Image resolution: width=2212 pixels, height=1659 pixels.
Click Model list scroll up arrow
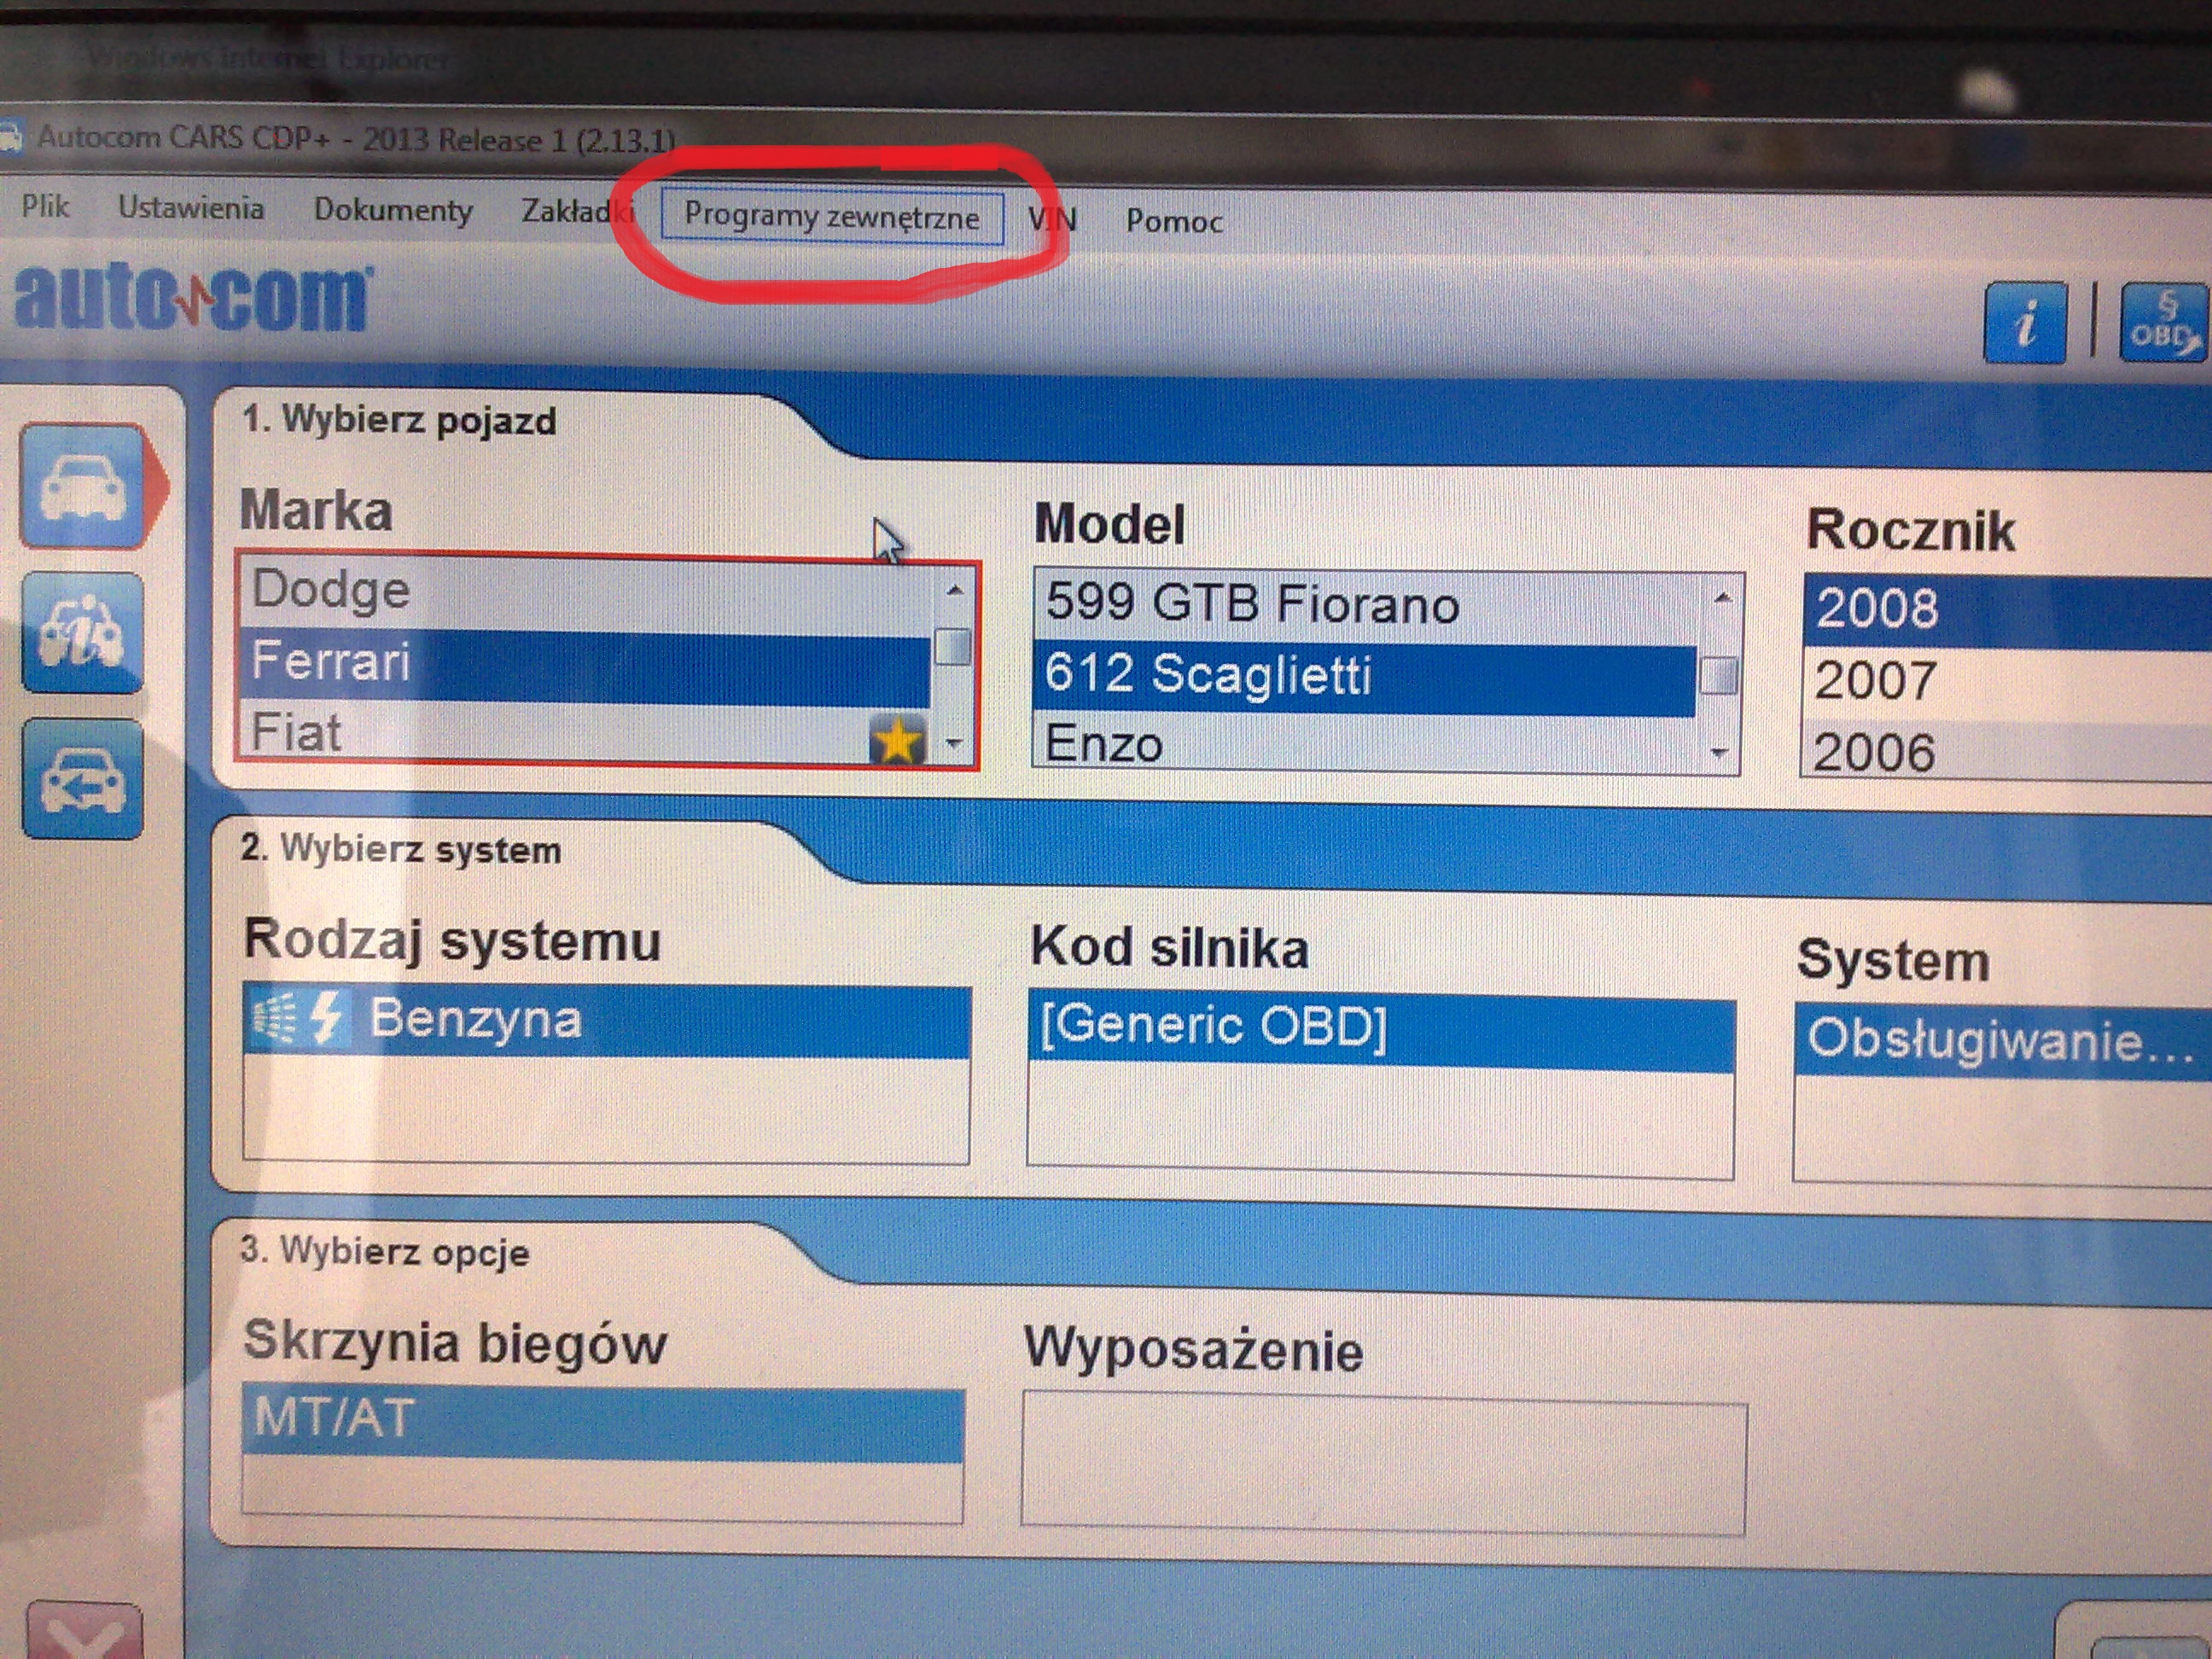click(1722, 599)
